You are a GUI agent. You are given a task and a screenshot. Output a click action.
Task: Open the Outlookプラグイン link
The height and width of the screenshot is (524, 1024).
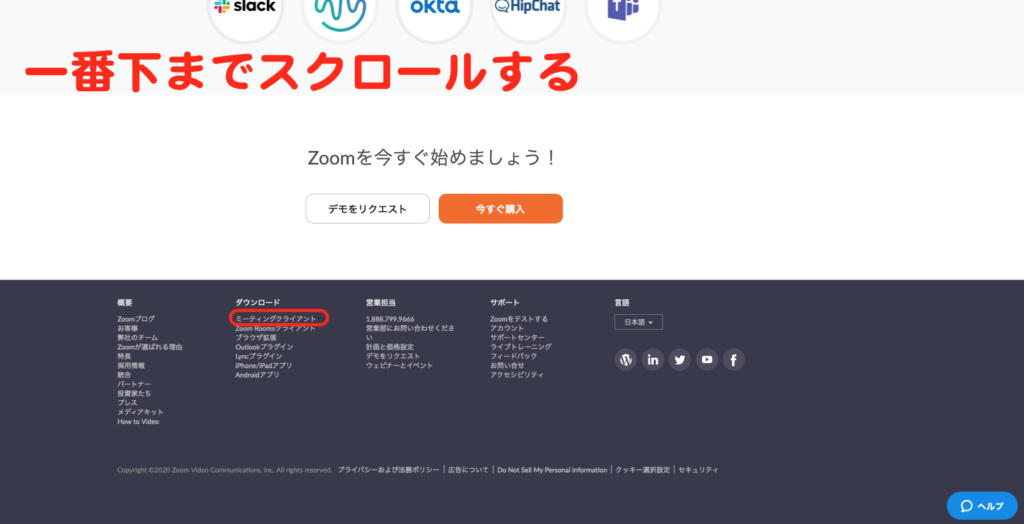264,347
